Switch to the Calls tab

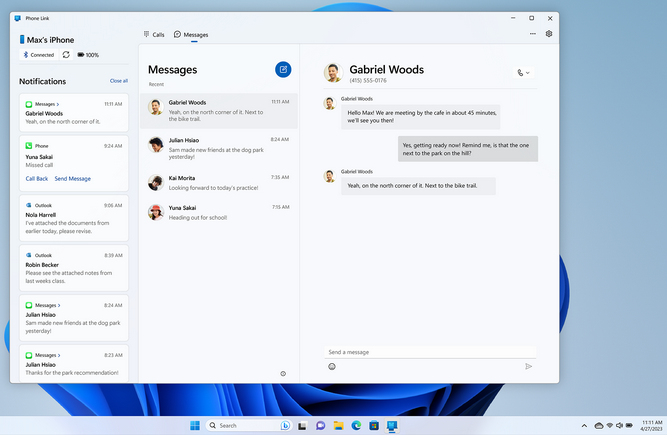tap(154, 34)
